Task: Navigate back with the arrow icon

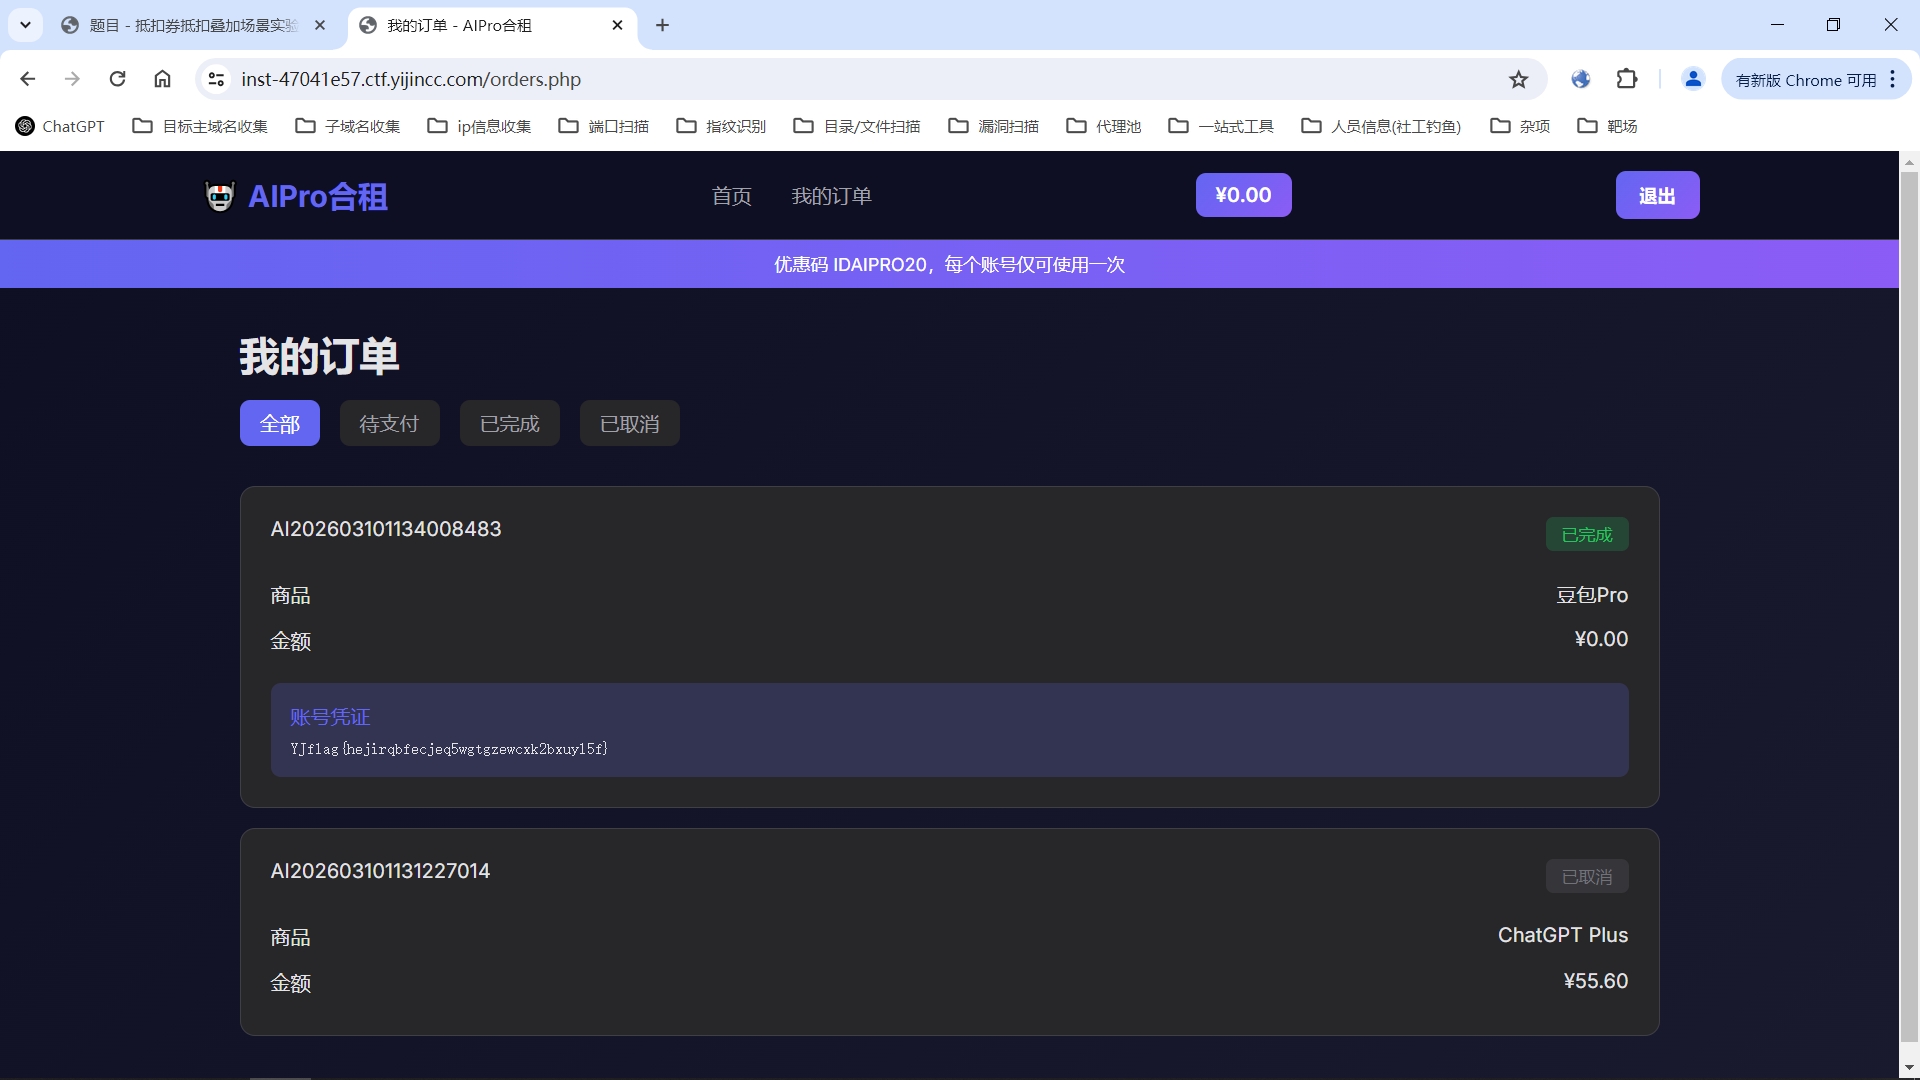Action: pos(28,79)
